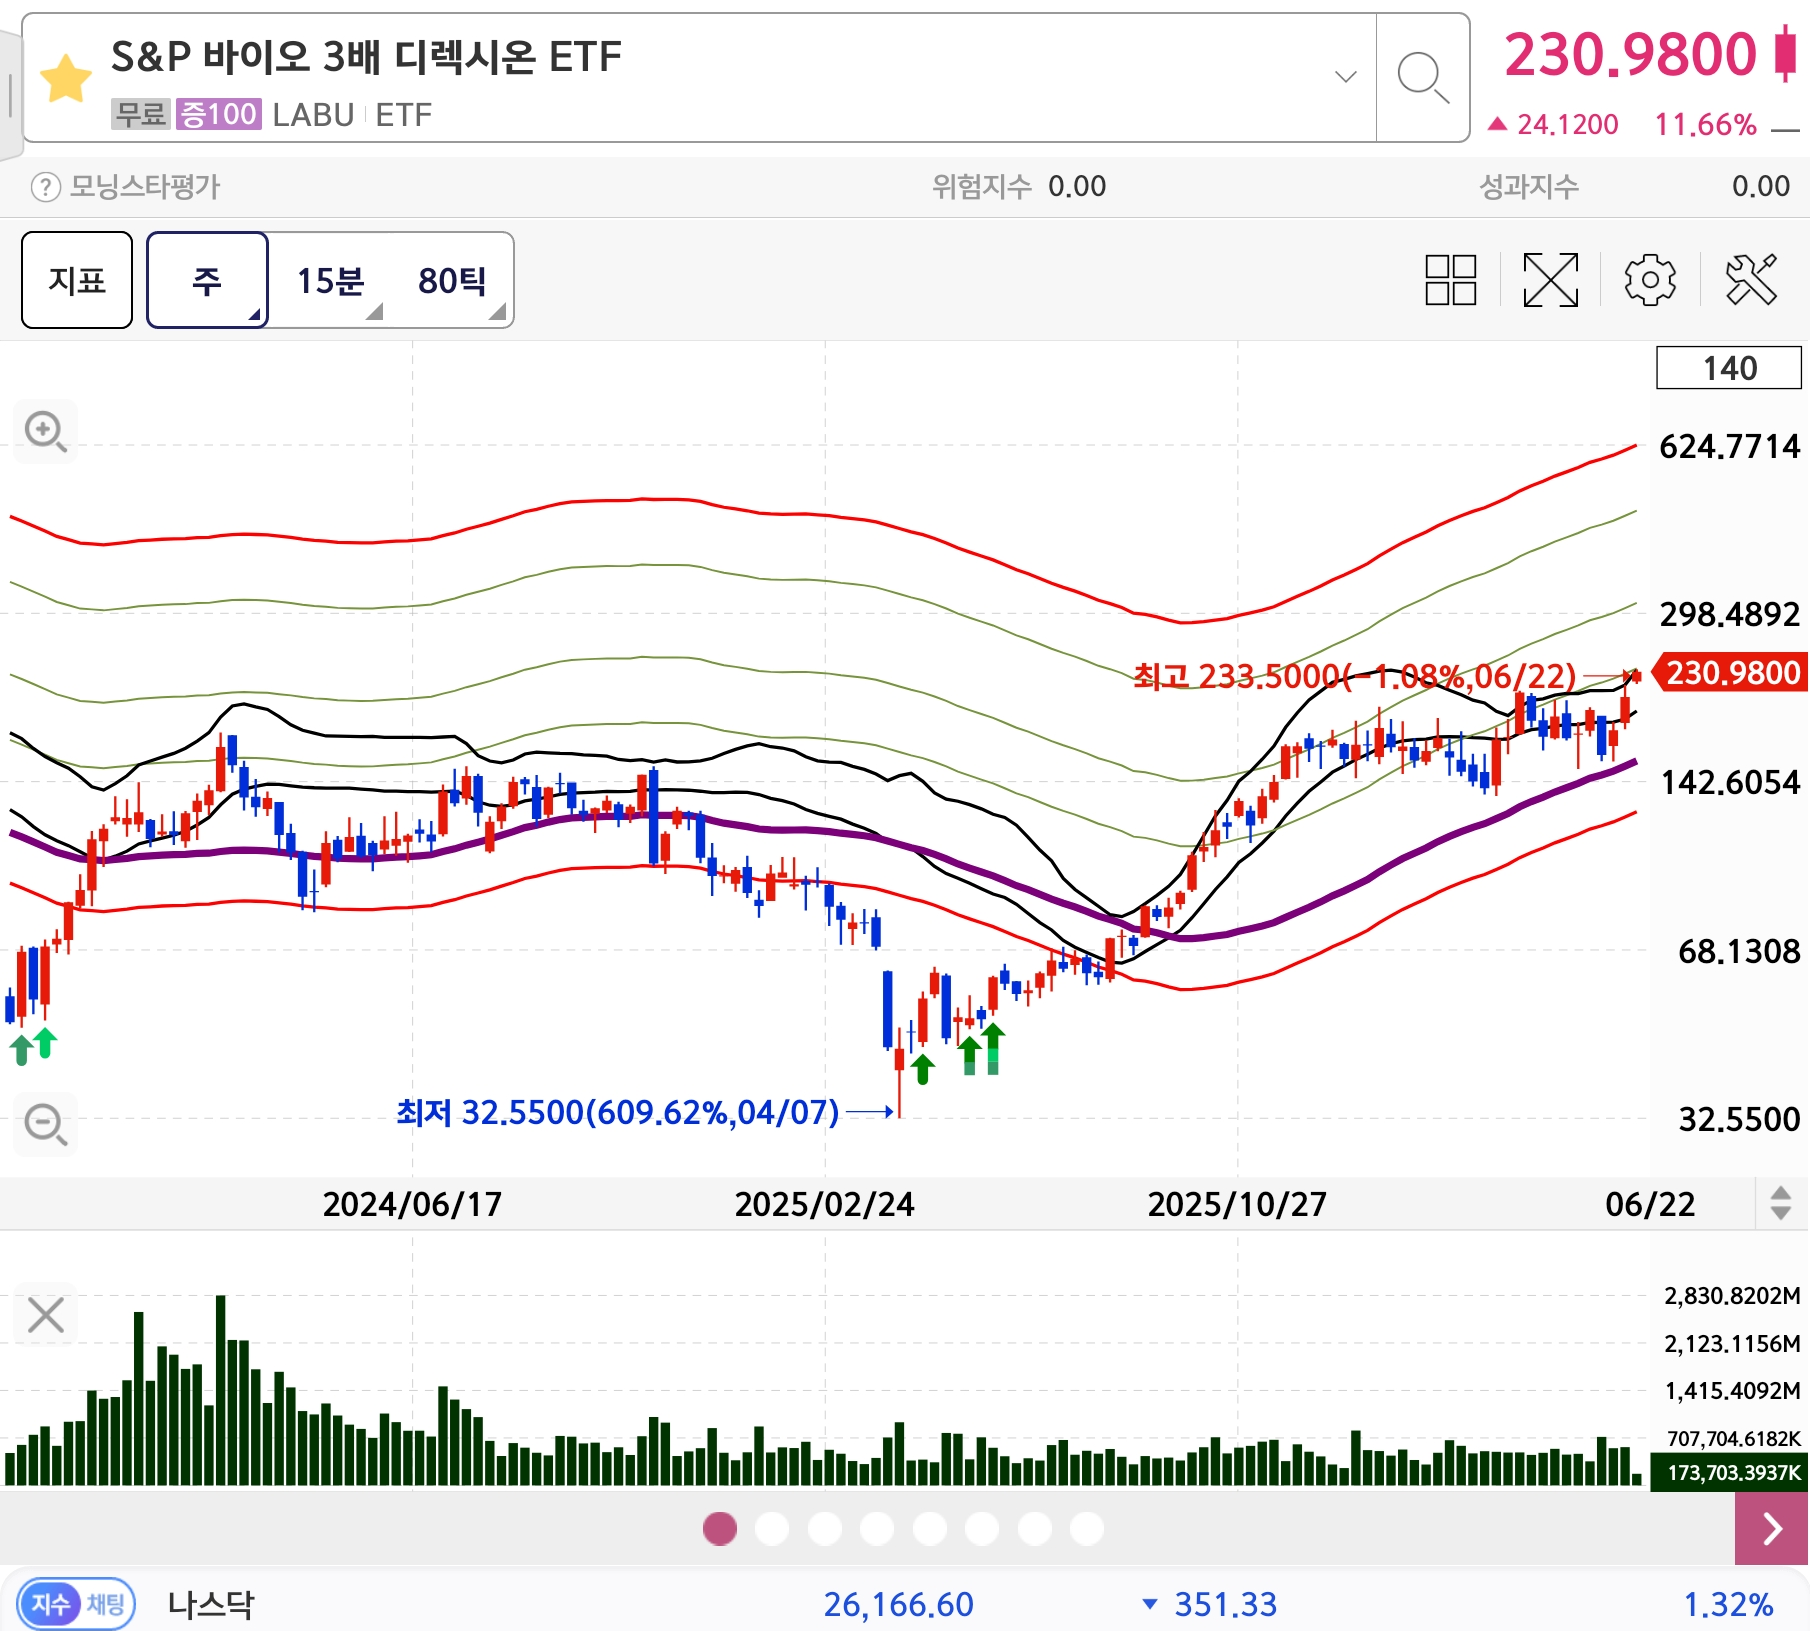Click the 2,830.8202M volume axis label
The width and height of the screenshot is (1810, 1631).
pos(1731,1296)
